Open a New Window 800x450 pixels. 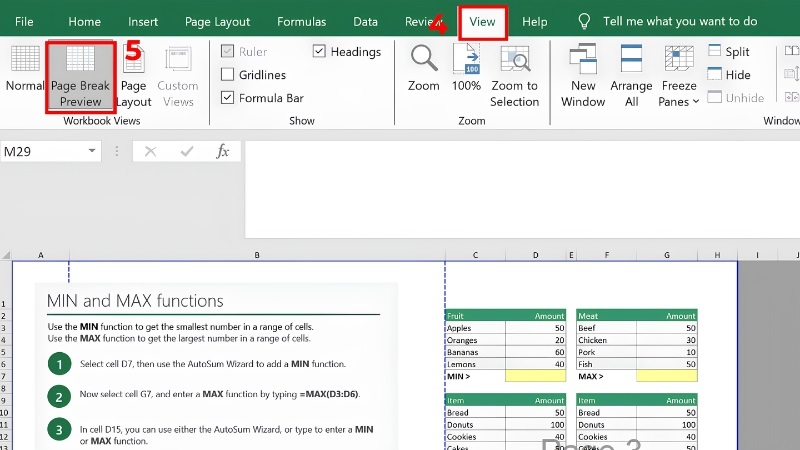coord(583,77)
